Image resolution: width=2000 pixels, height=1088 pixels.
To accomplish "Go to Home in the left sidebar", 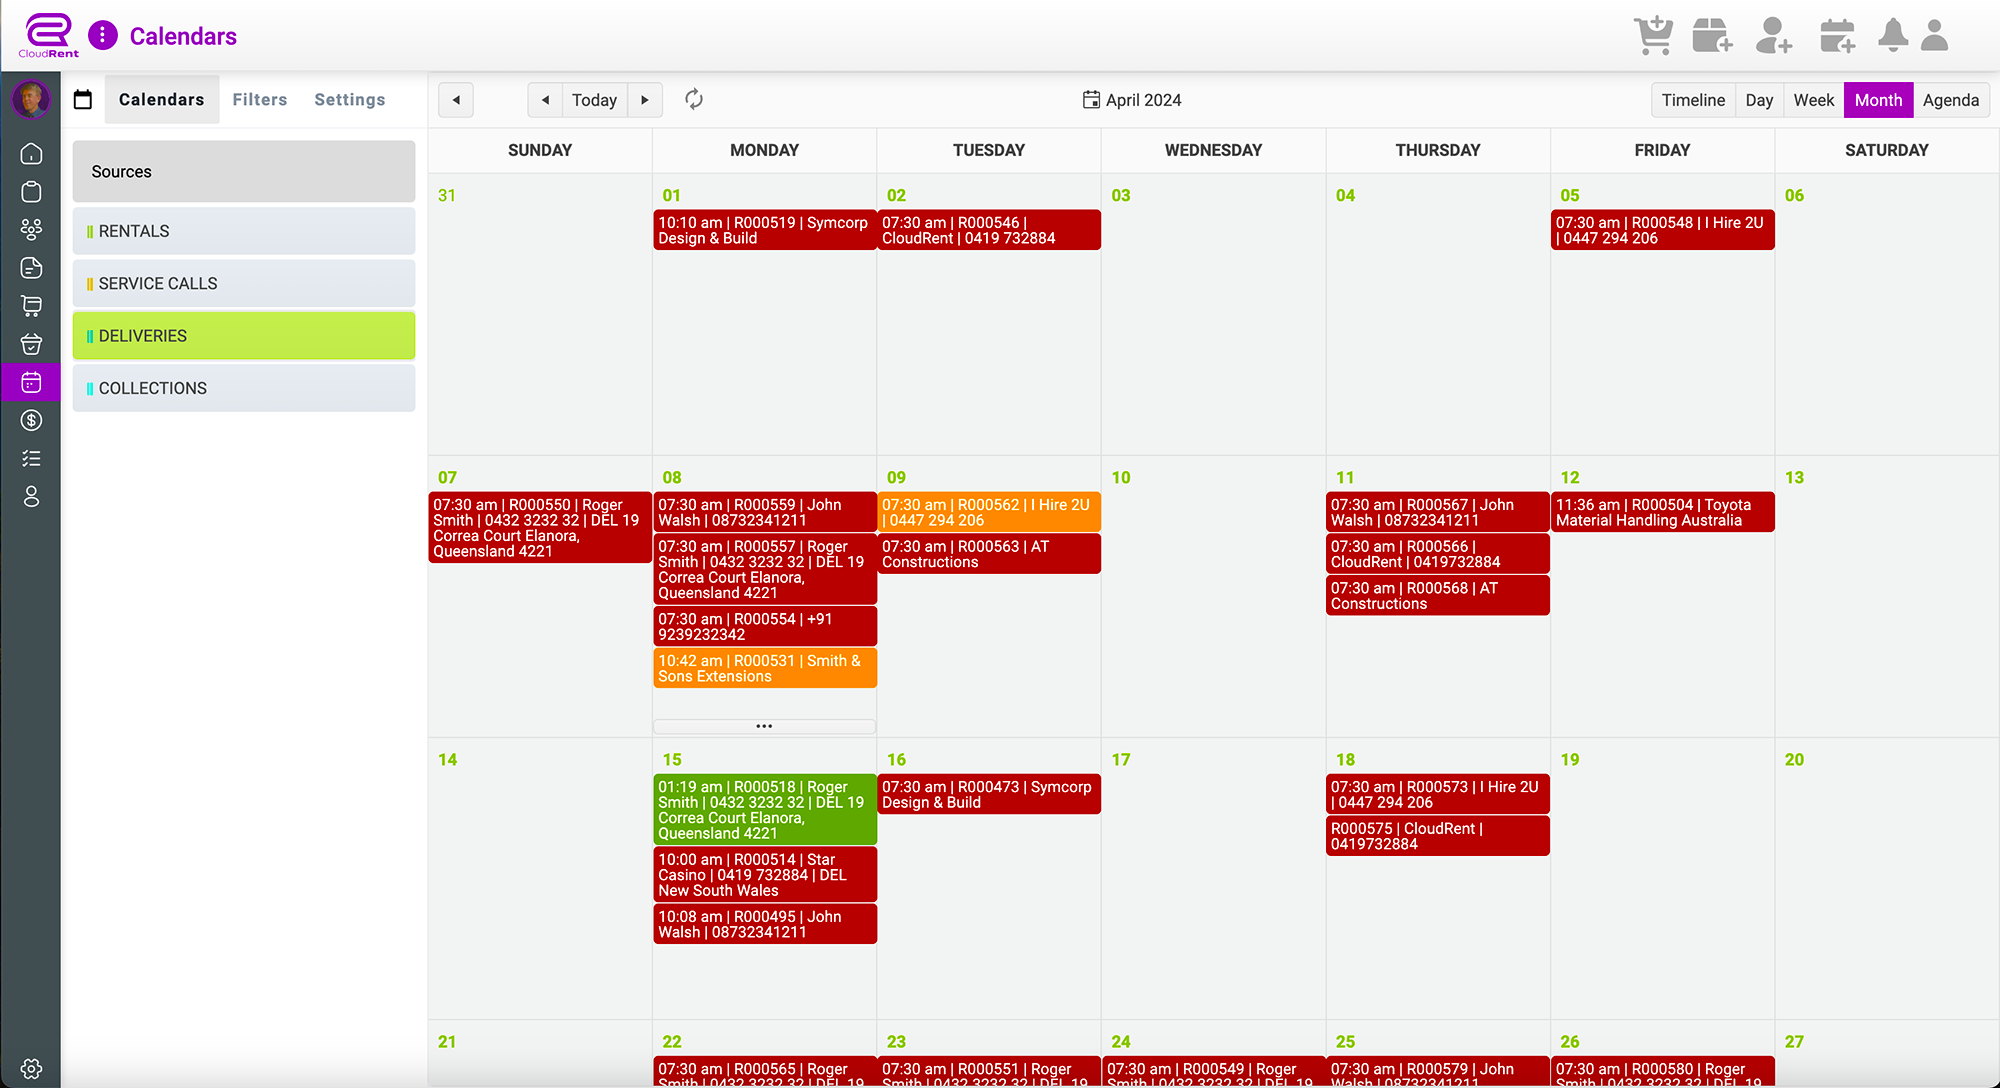I will [x=31, y=153].
